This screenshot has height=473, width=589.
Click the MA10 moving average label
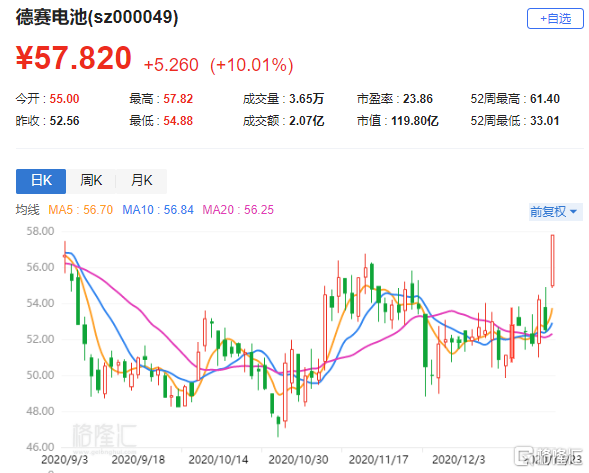pos(158,210)
